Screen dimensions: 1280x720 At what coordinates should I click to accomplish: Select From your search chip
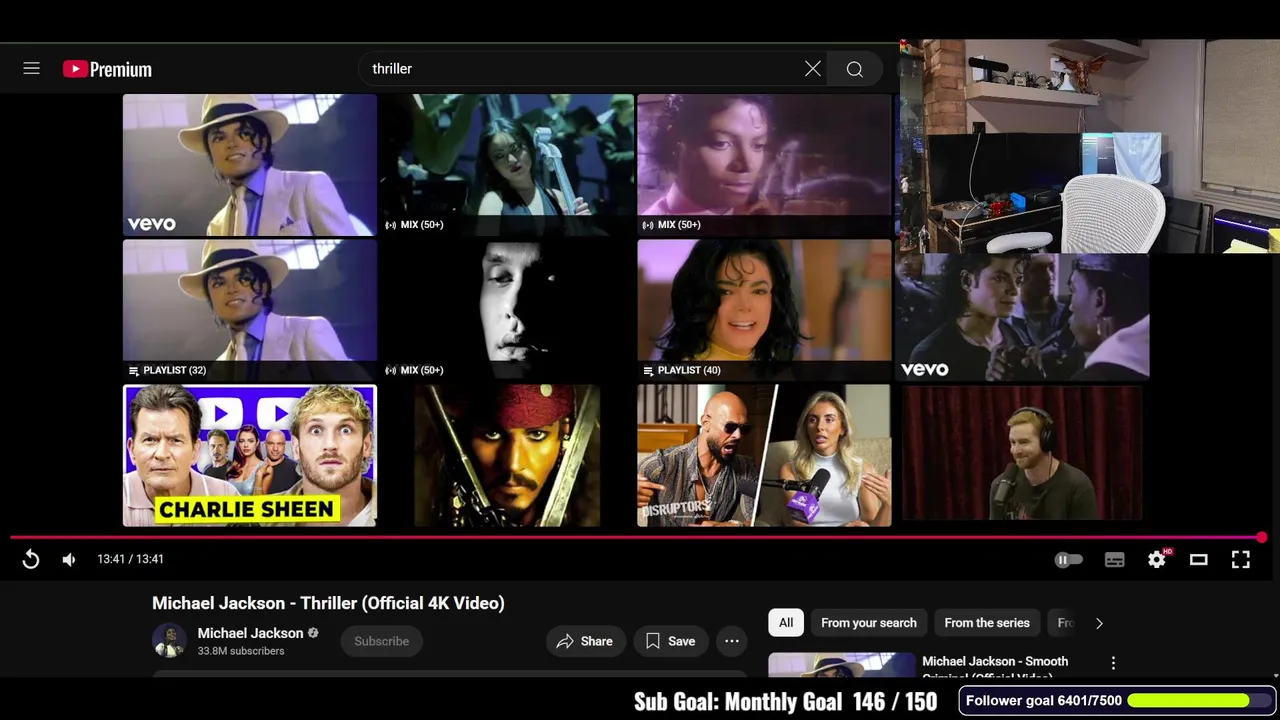tap(869, 623)
